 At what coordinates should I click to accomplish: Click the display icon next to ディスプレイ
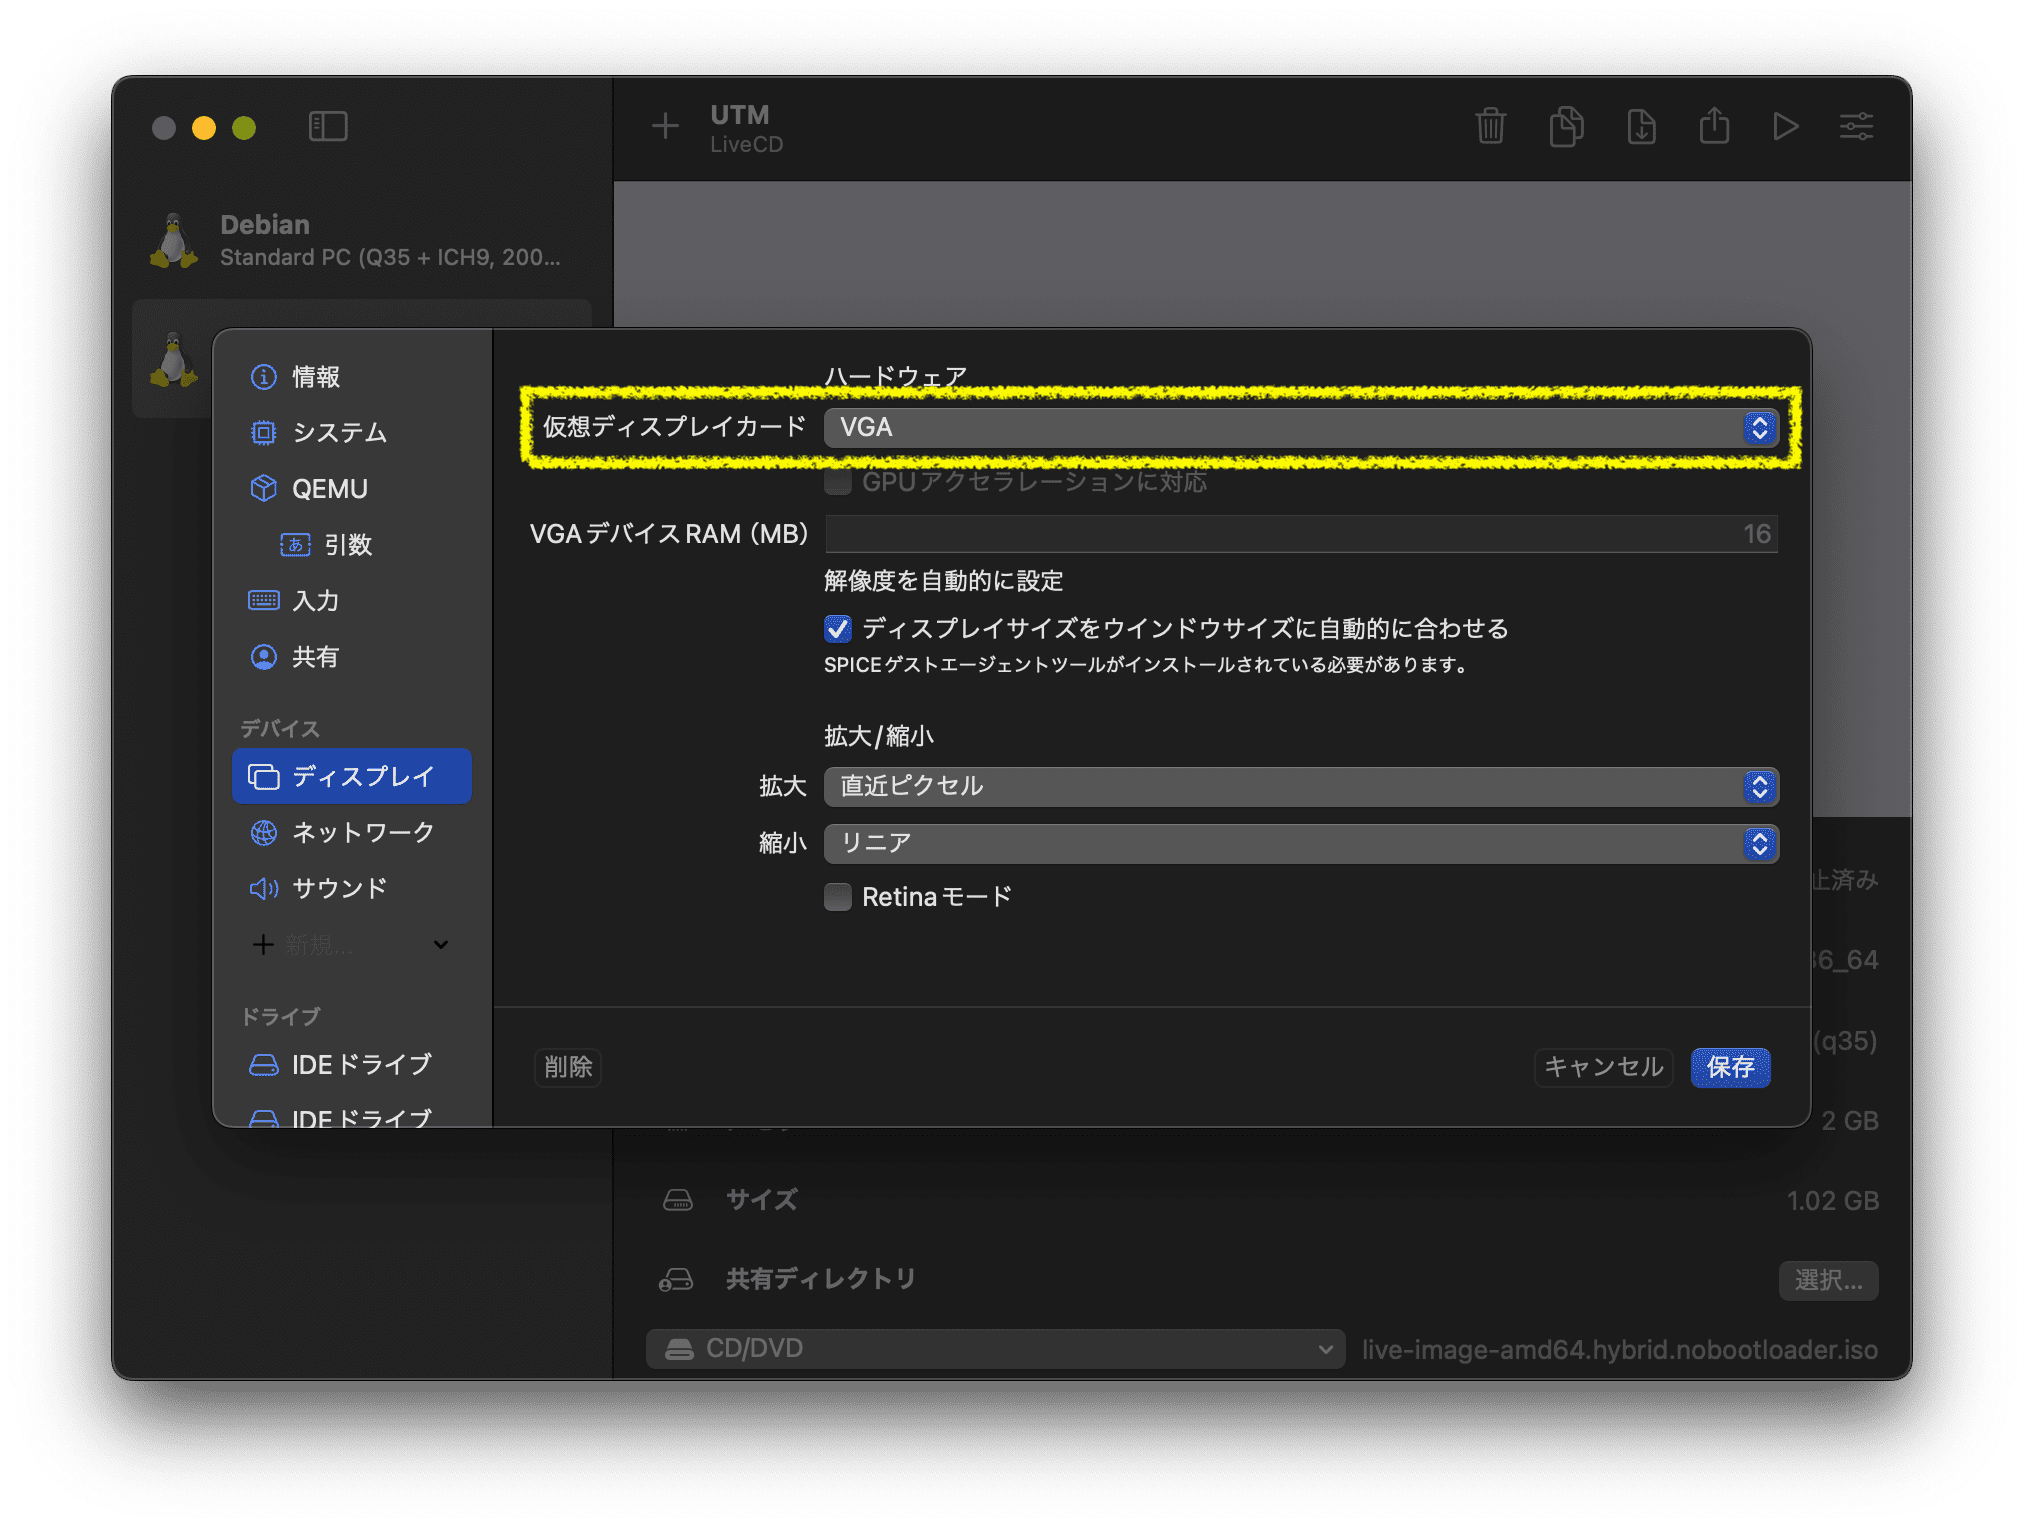(264, 776)
